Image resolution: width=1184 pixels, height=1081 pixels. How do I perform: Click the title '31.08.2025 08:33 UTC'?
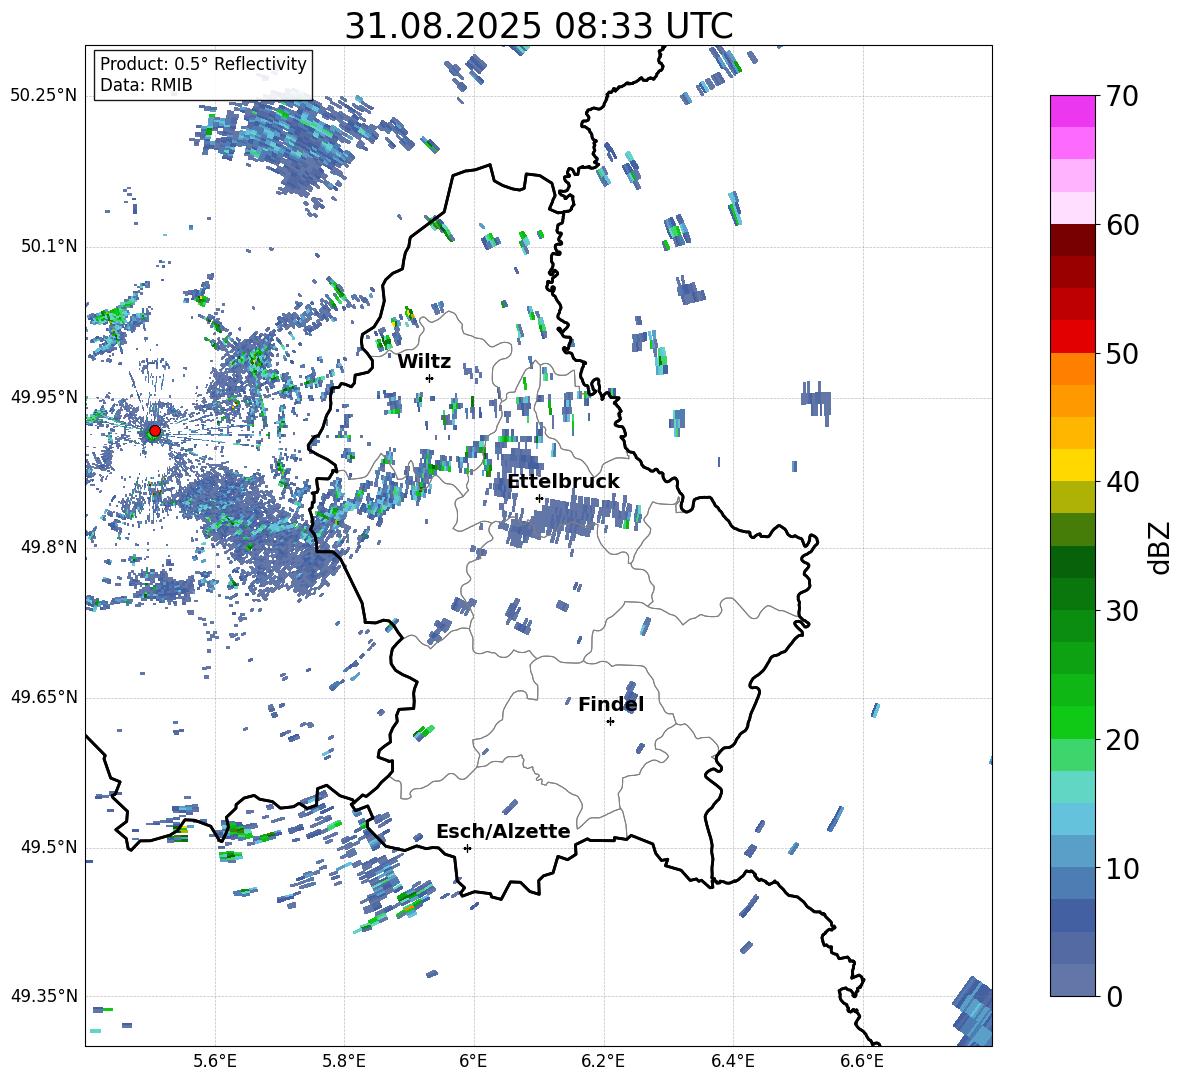tap(538, 26)
